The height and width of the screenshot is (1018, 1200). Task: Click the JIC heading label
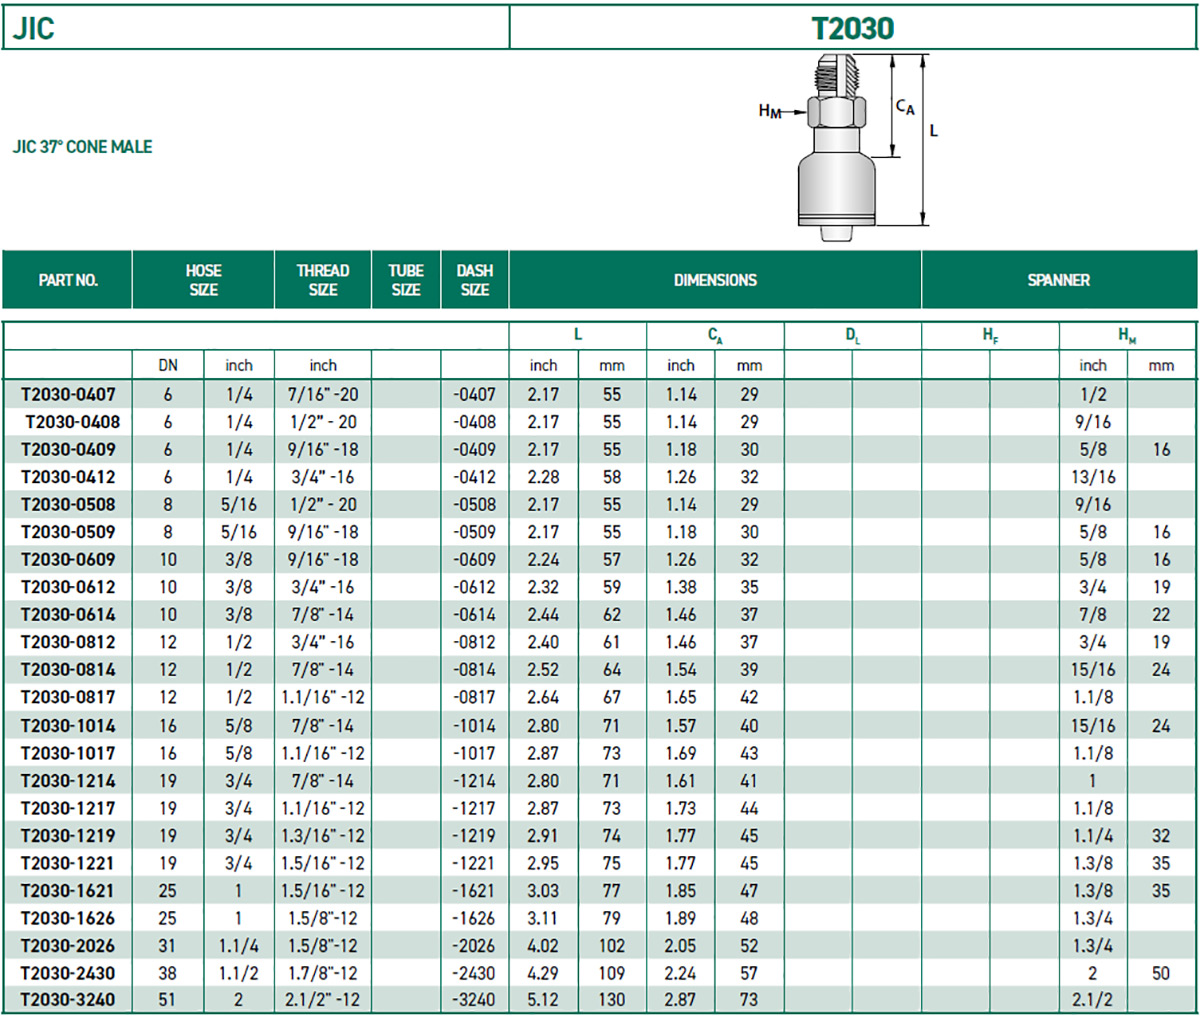(33, 28)
